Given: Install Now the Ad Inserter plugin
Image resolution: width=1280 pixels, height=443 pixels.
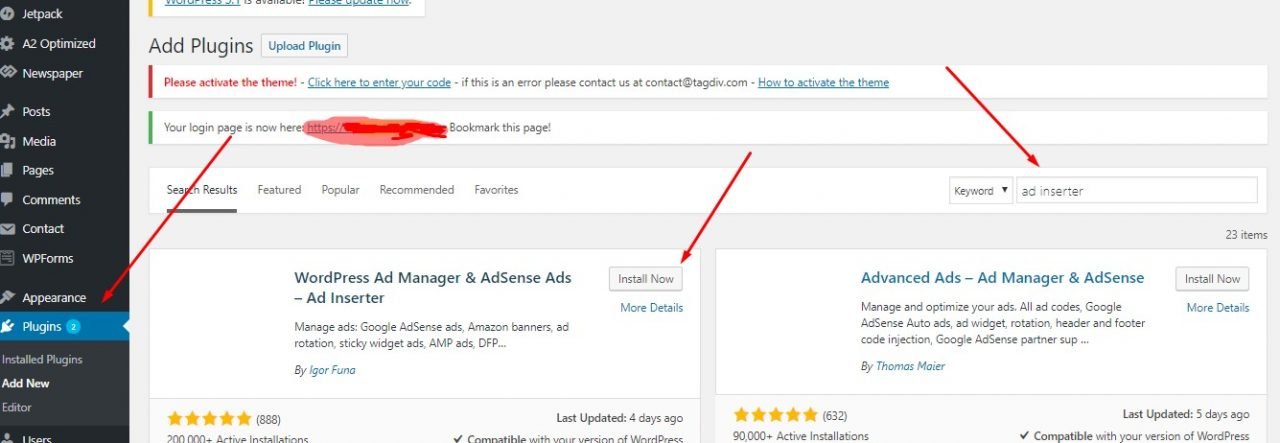Looking at the screenshot, I should pos(646,279).
